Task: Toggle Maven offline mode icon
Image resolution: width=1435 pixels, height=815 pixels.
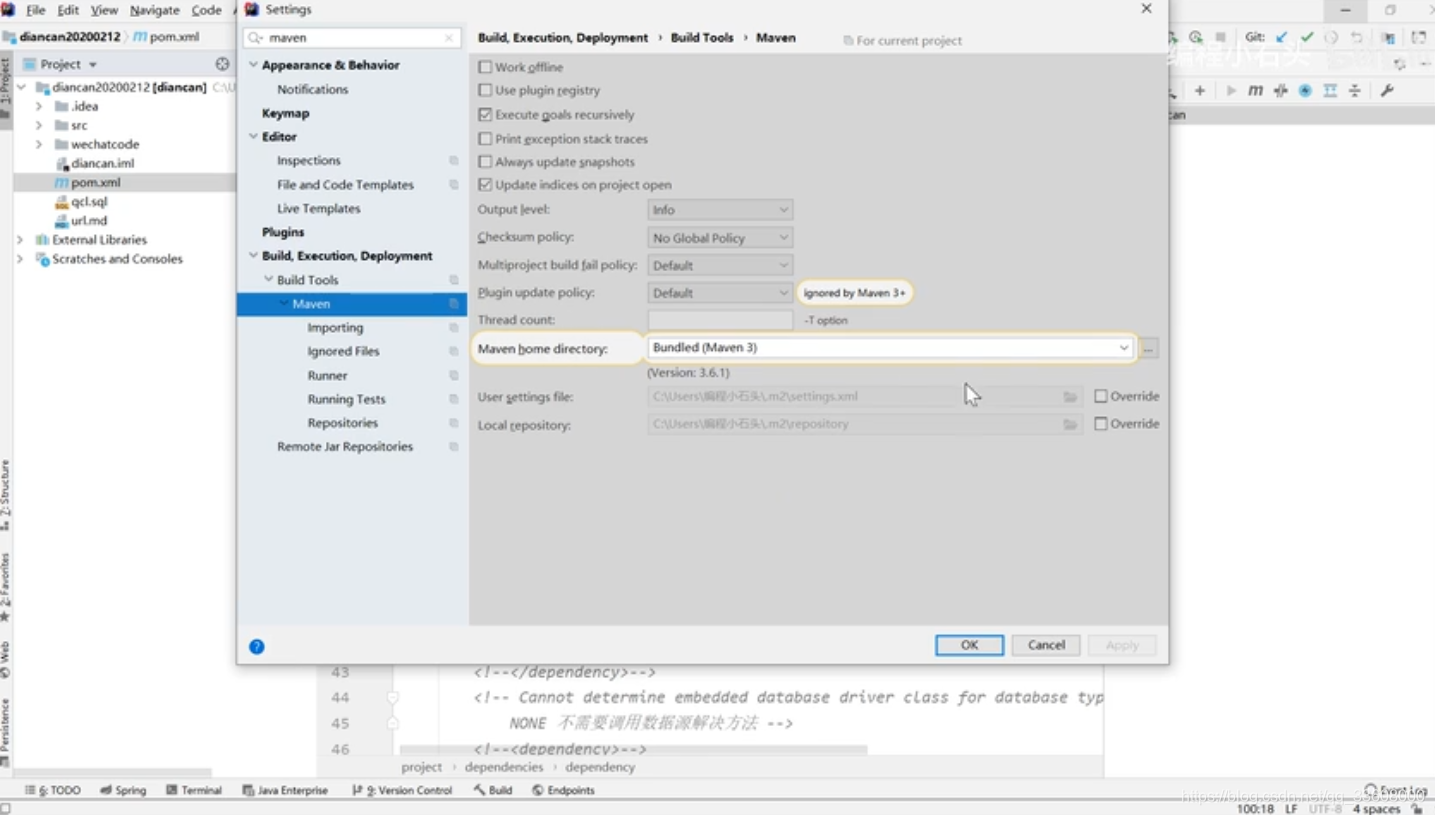Action: tap(1280, 90)
